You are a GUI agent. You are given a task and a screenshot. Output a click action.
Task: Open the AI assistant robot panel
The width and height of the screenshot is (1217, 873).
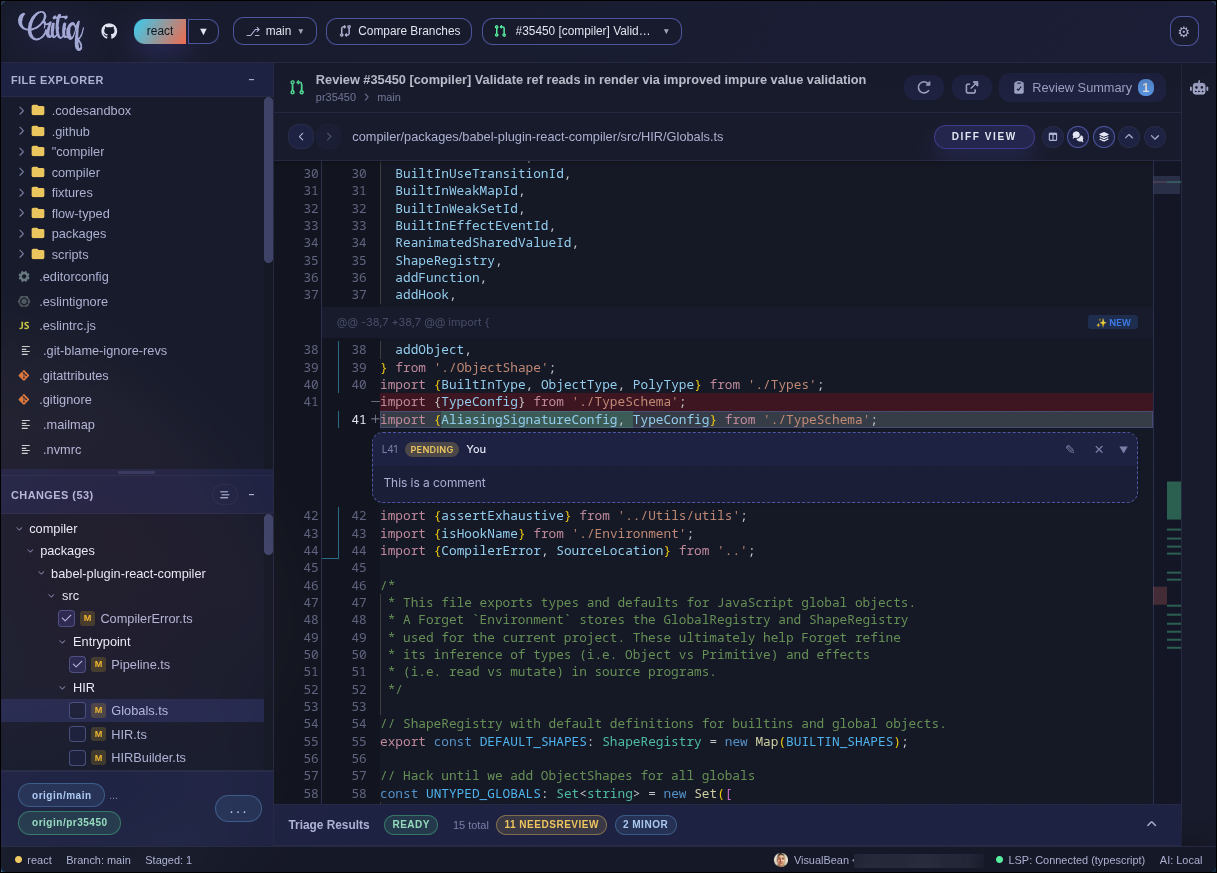tap(1198, 87)
